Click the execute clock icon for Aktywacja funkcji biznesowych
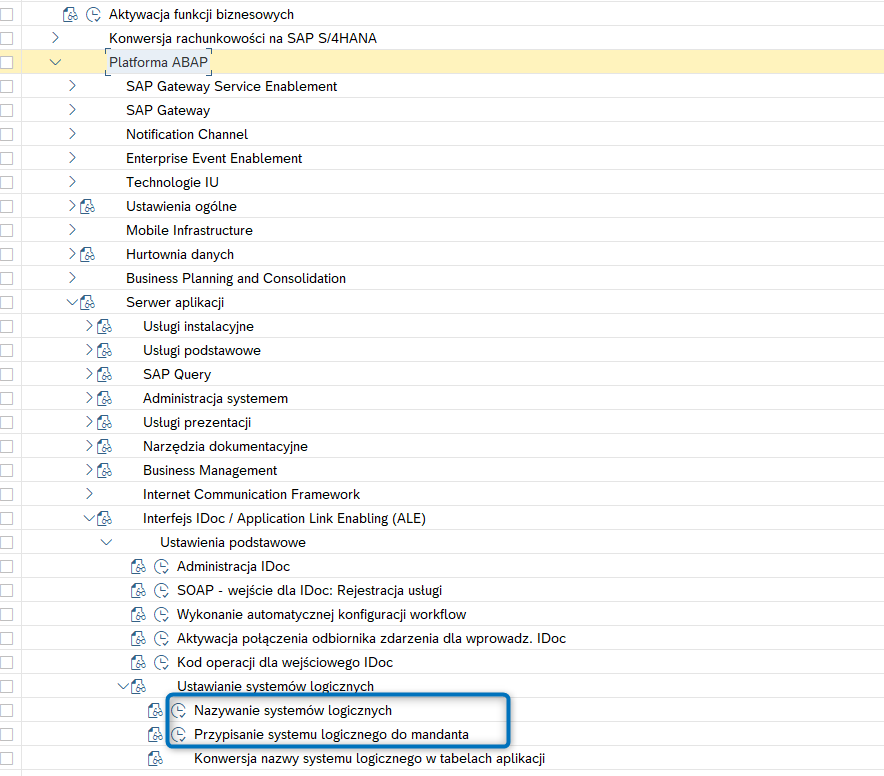This screenshot has width=884, height=776. [x=94, y=15]
